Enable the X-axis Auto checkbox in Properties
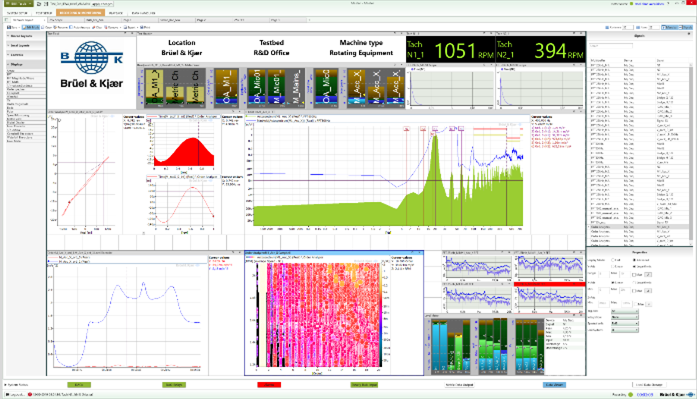Viewport: 697px width, 399px height. coord(634,275)
